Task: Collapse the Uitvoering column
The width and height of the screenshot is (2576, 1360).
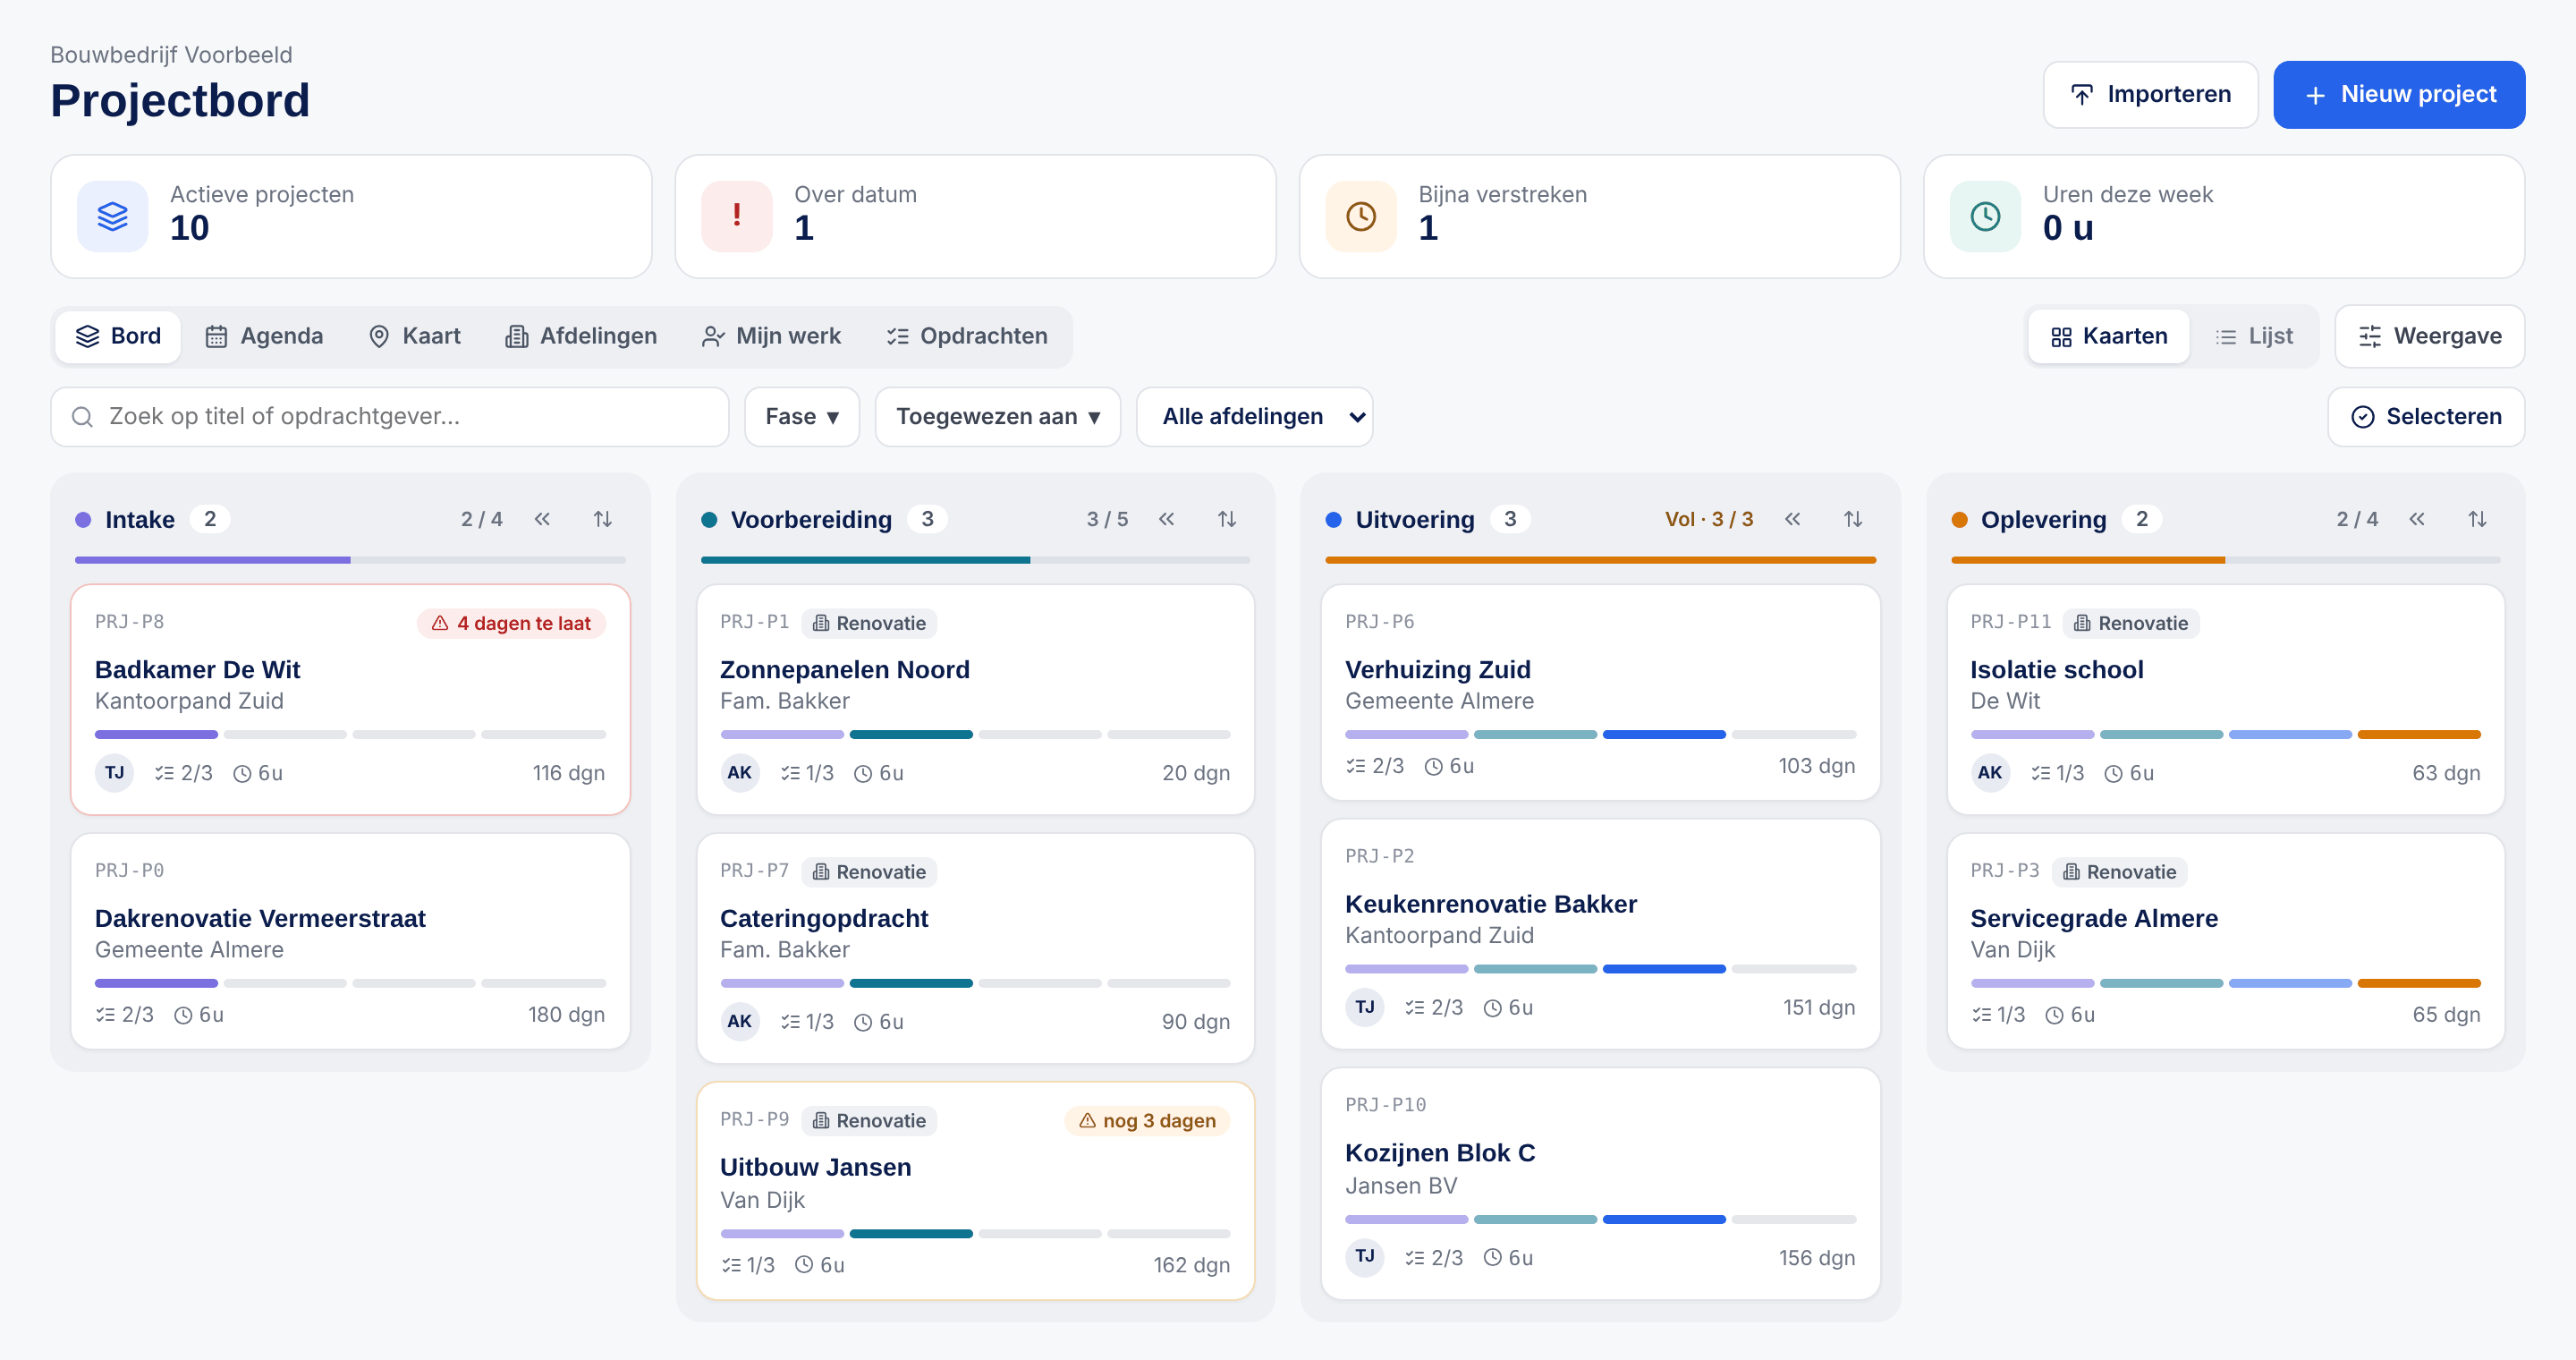Action: pos(1793,519)
